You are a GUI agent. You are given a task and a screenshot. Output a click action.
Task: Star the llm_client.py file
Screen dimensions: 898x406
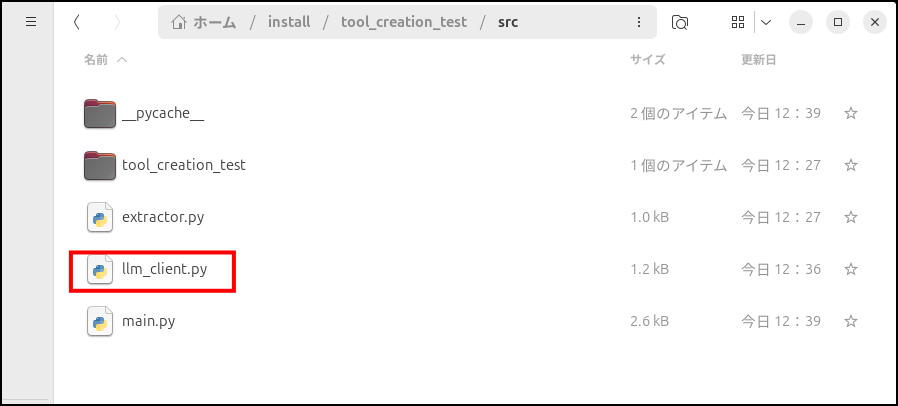click(x=851, y=269)
